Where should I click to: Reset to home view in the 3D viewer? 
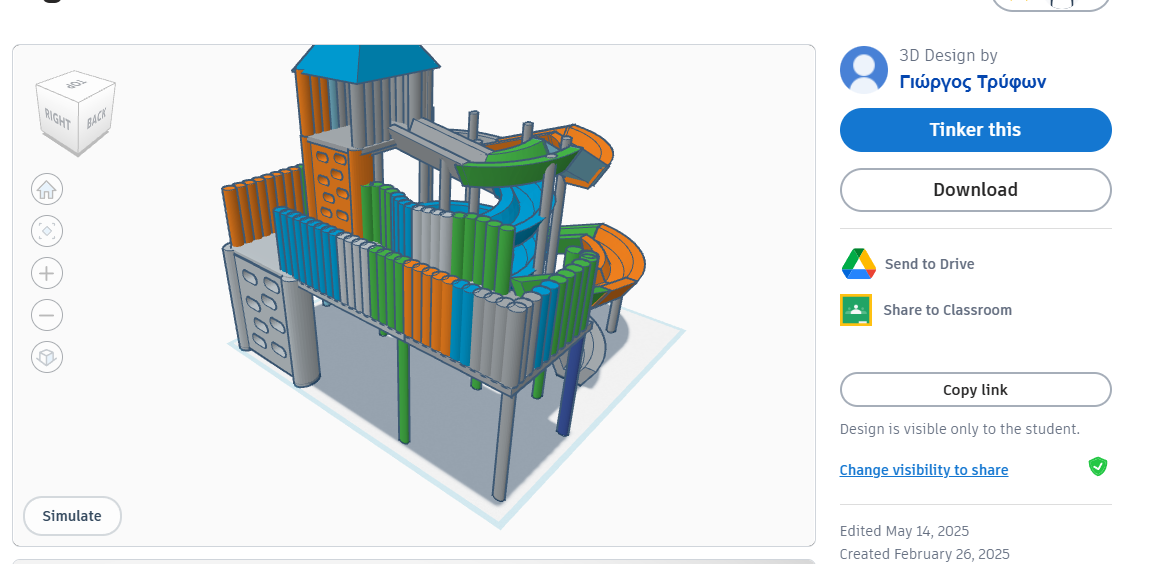point(47,189)
